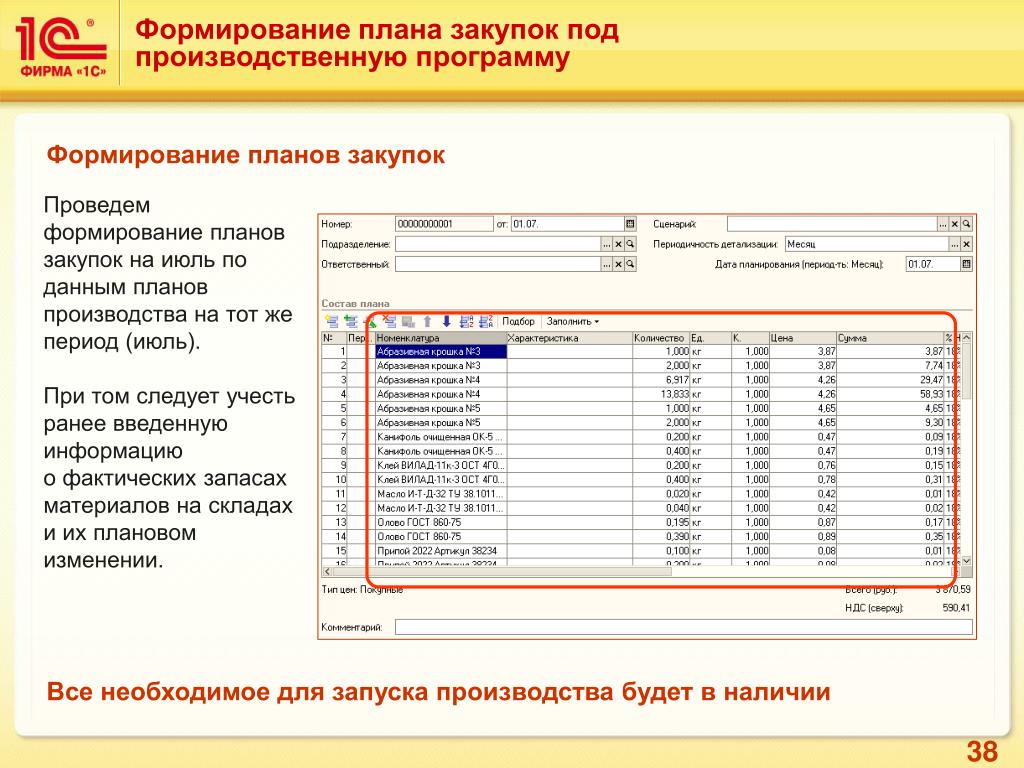Click the Sort descending Z-A icon
Screen dimensions: 1024x768
pyautogui.click(x=486, y=321)
